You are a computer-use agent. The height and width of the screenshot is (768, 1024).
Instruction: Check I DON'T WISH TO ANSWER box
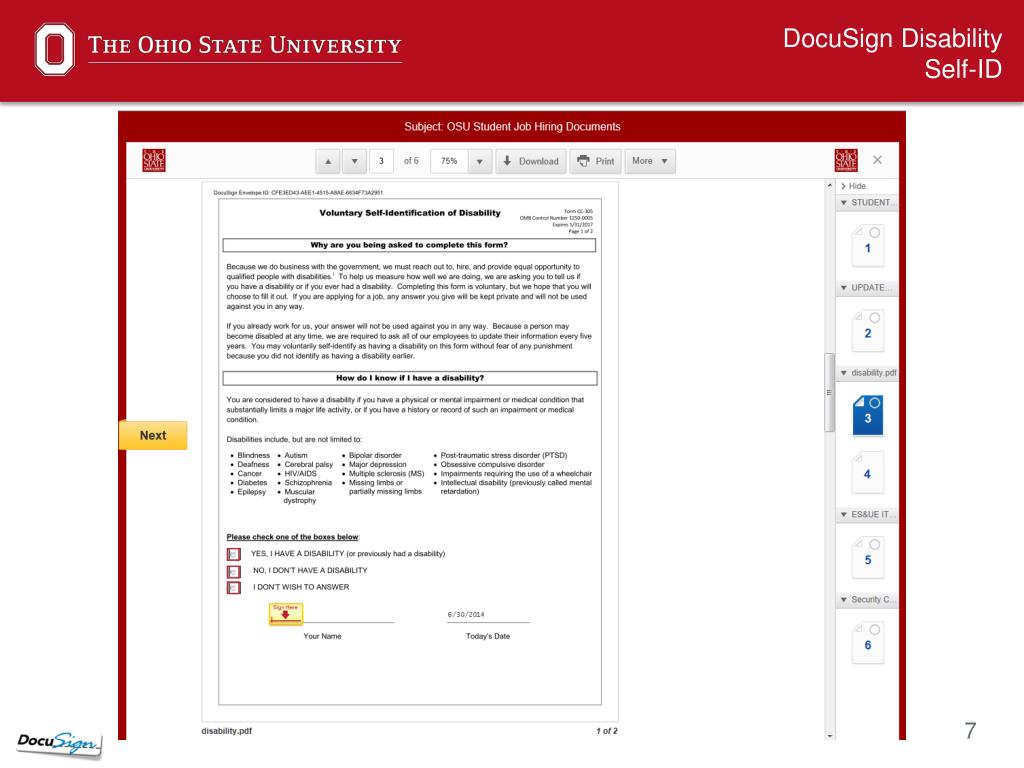point(234,588)
